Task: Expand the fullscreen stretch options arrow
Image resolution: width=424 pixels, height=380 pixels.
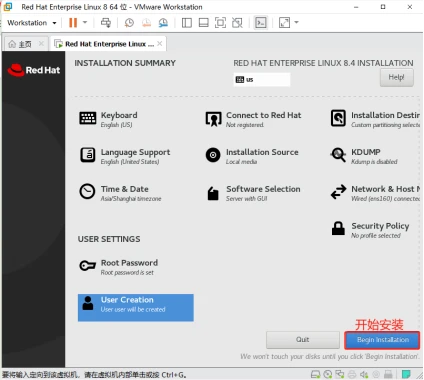Action: pyautogui.click(x=296, y=23)
